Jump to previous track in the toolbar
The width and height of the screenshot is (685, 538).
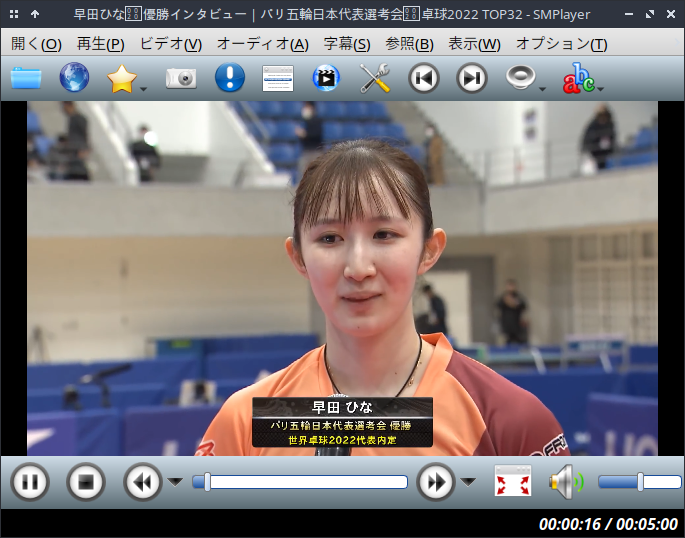click(423, 78)
